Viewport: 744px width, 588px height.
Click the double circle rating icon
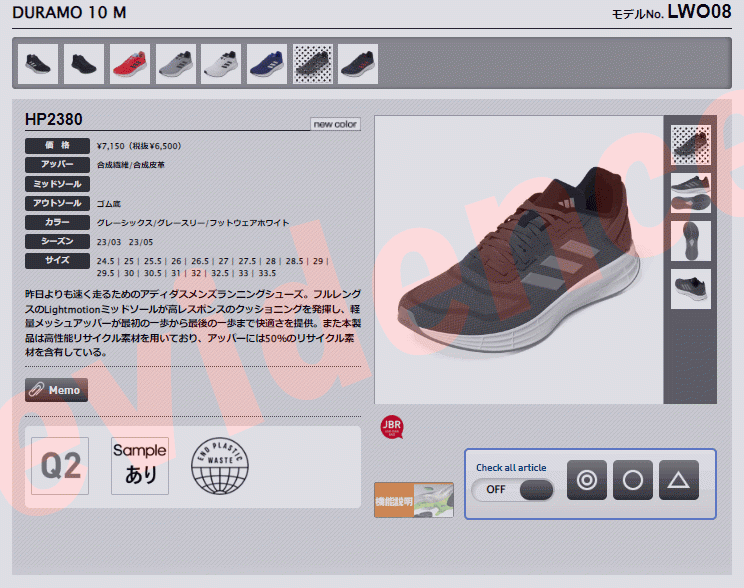587,481
